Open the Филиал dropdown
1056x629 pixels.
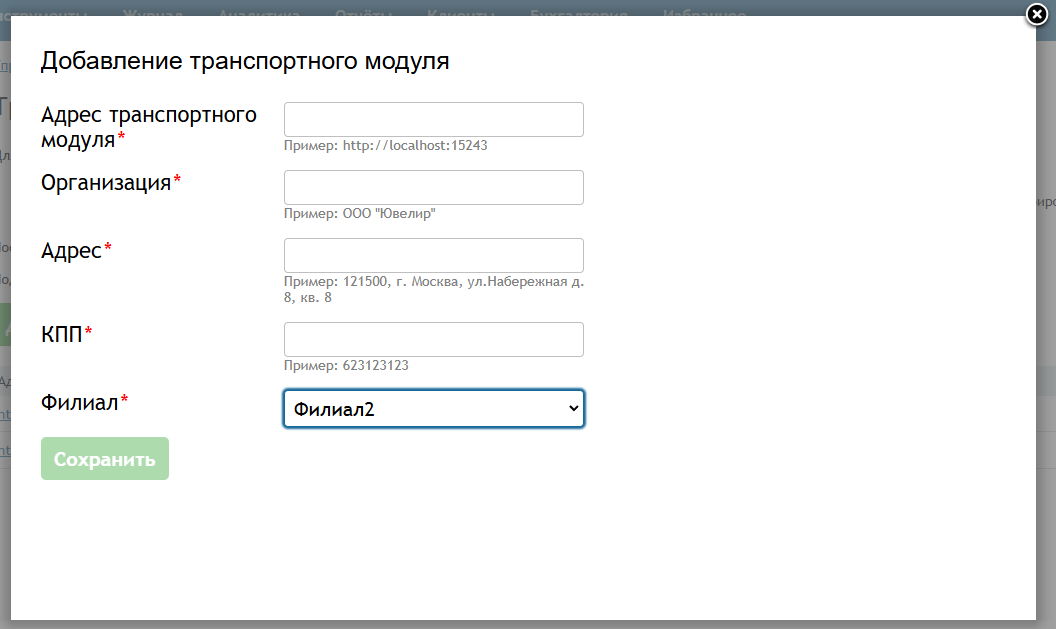(x=433, y=408)
